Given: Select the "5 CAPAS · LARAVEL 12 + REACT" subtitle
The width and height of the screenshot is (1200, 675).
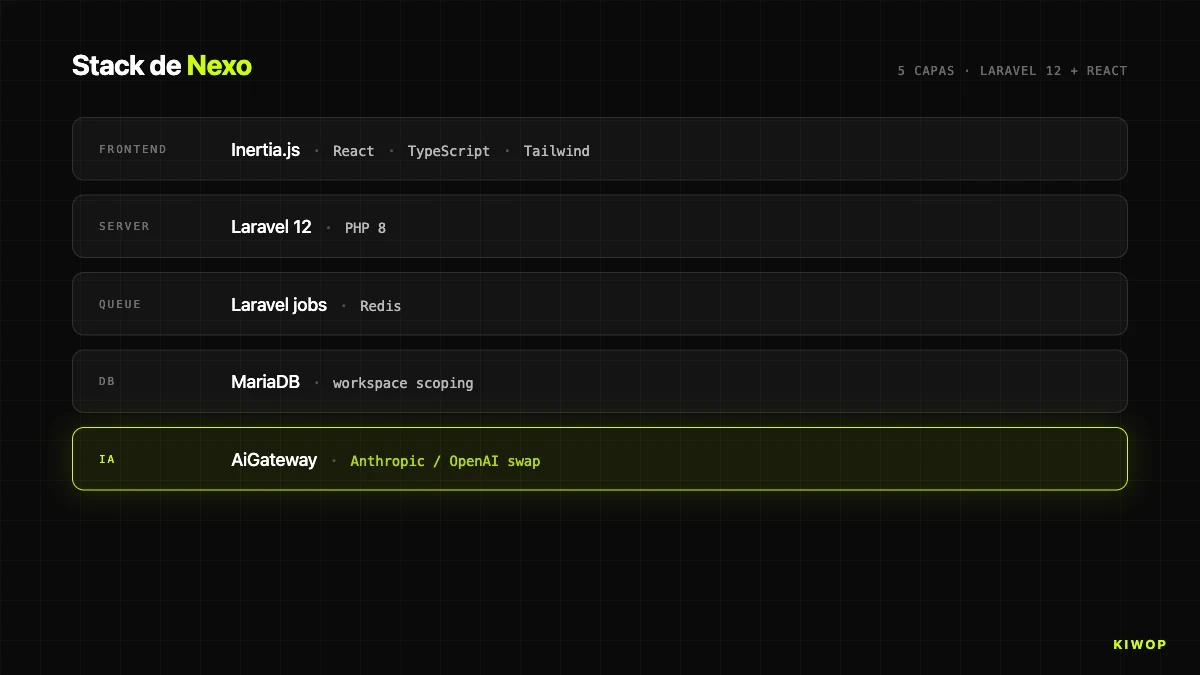Looking at the screenshot, I should point(1012,71).
